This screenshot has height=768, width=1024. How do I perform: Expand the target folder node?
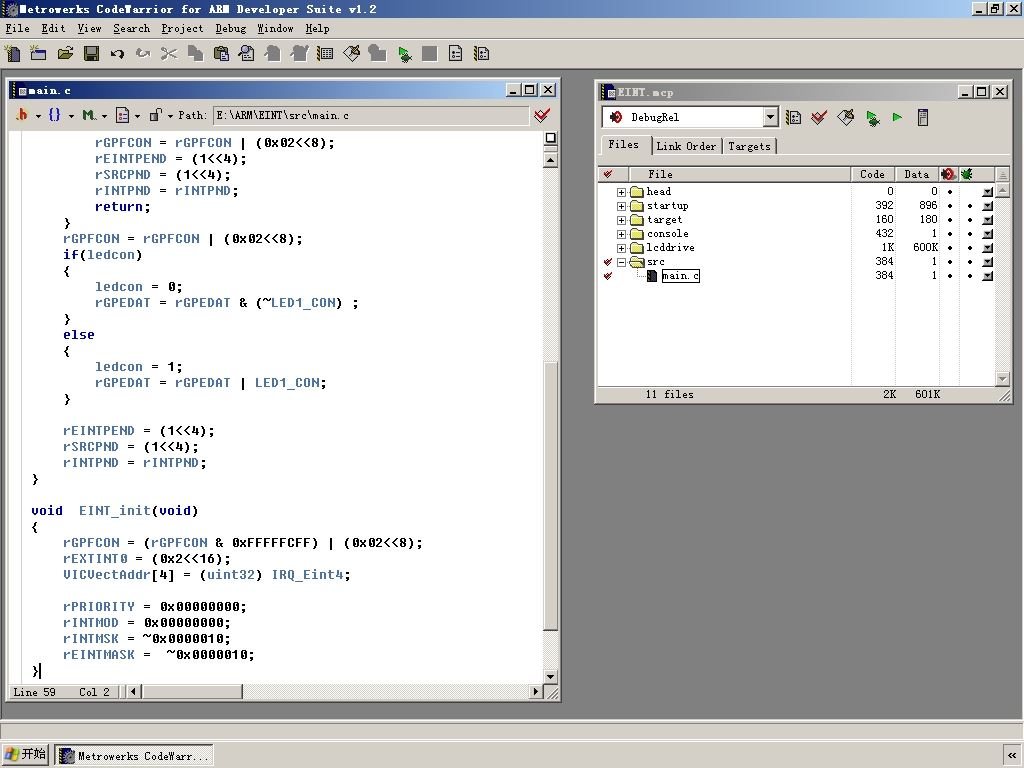click(x=621, y=220)
